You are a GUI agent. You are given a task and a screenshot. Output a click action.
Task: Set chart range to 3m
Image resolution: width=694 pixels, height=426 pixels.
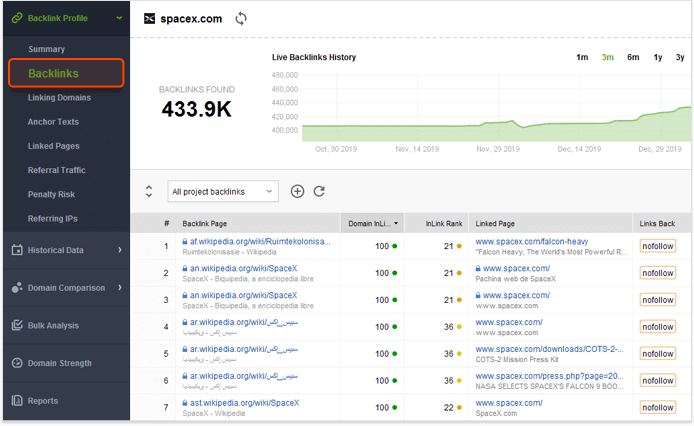coord(608,57)
